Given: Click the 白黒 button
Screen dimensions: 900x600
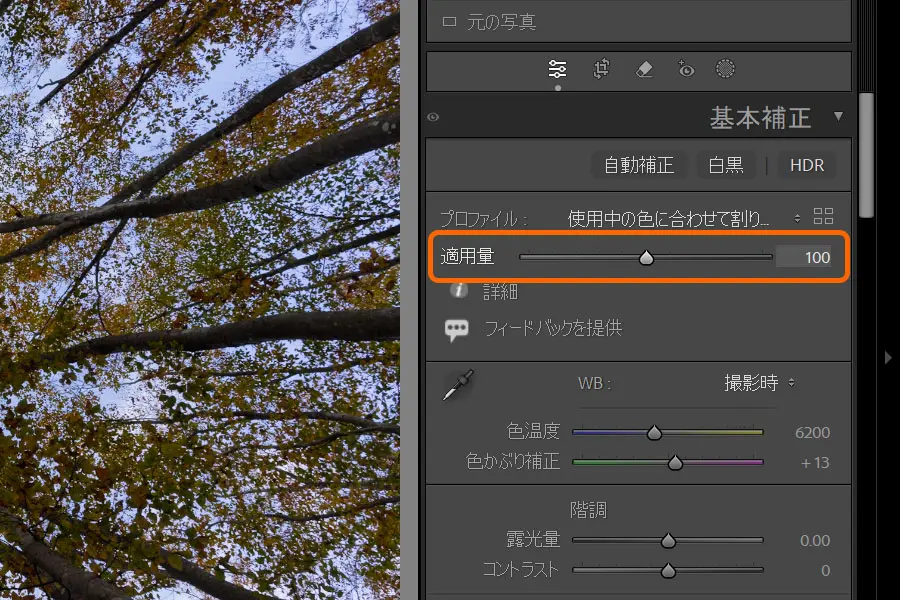Looking at the screenshot, I should click(726, 165).
